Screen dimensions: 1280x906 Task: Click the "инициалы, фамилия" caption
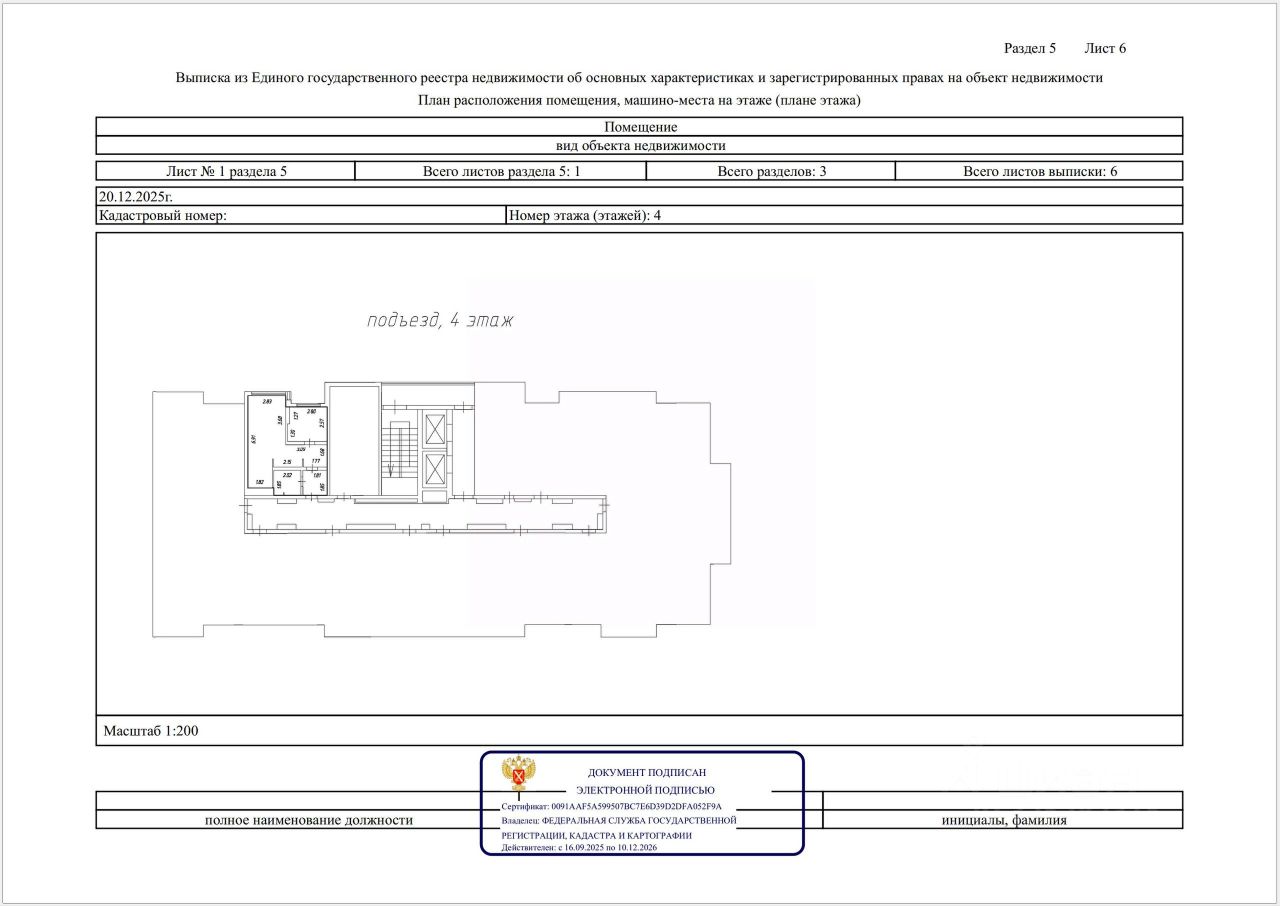tap(1003, 820)
